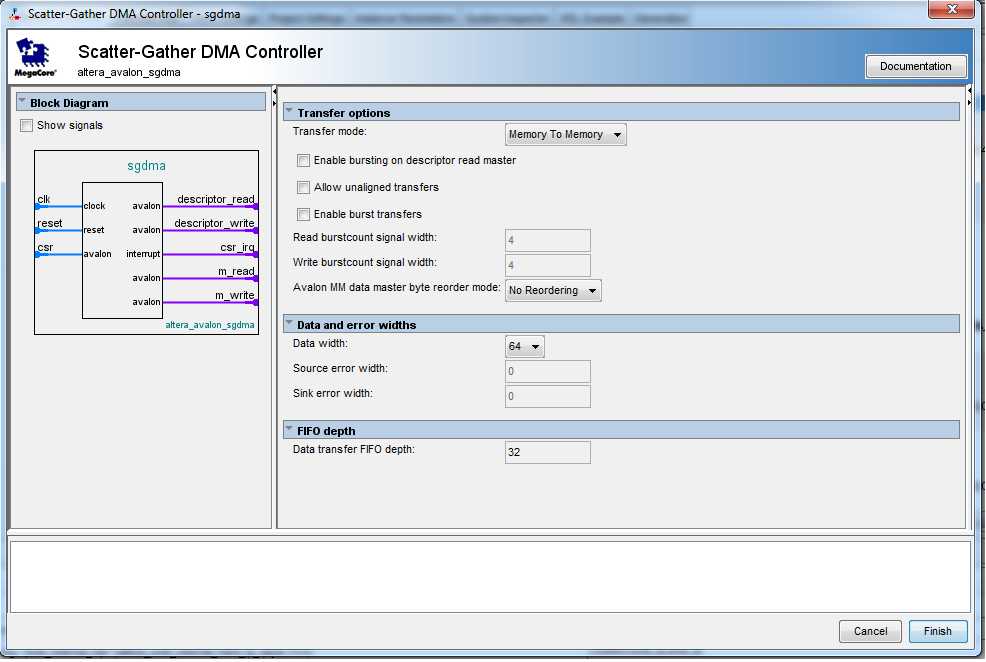Select the m_read interface label
Viewport: 986px width, 662px height.
click(236, 271)
